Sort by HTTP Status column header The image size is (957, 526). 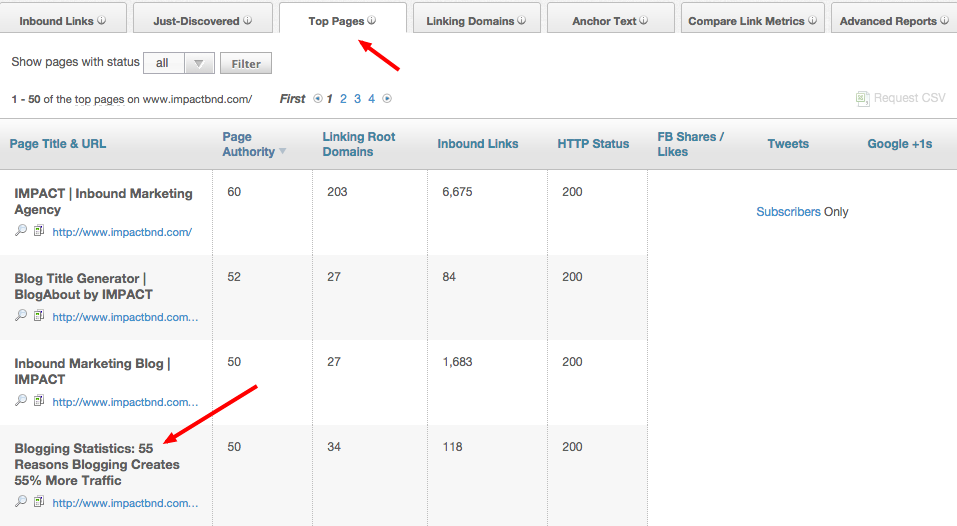(x=593, y=144)
